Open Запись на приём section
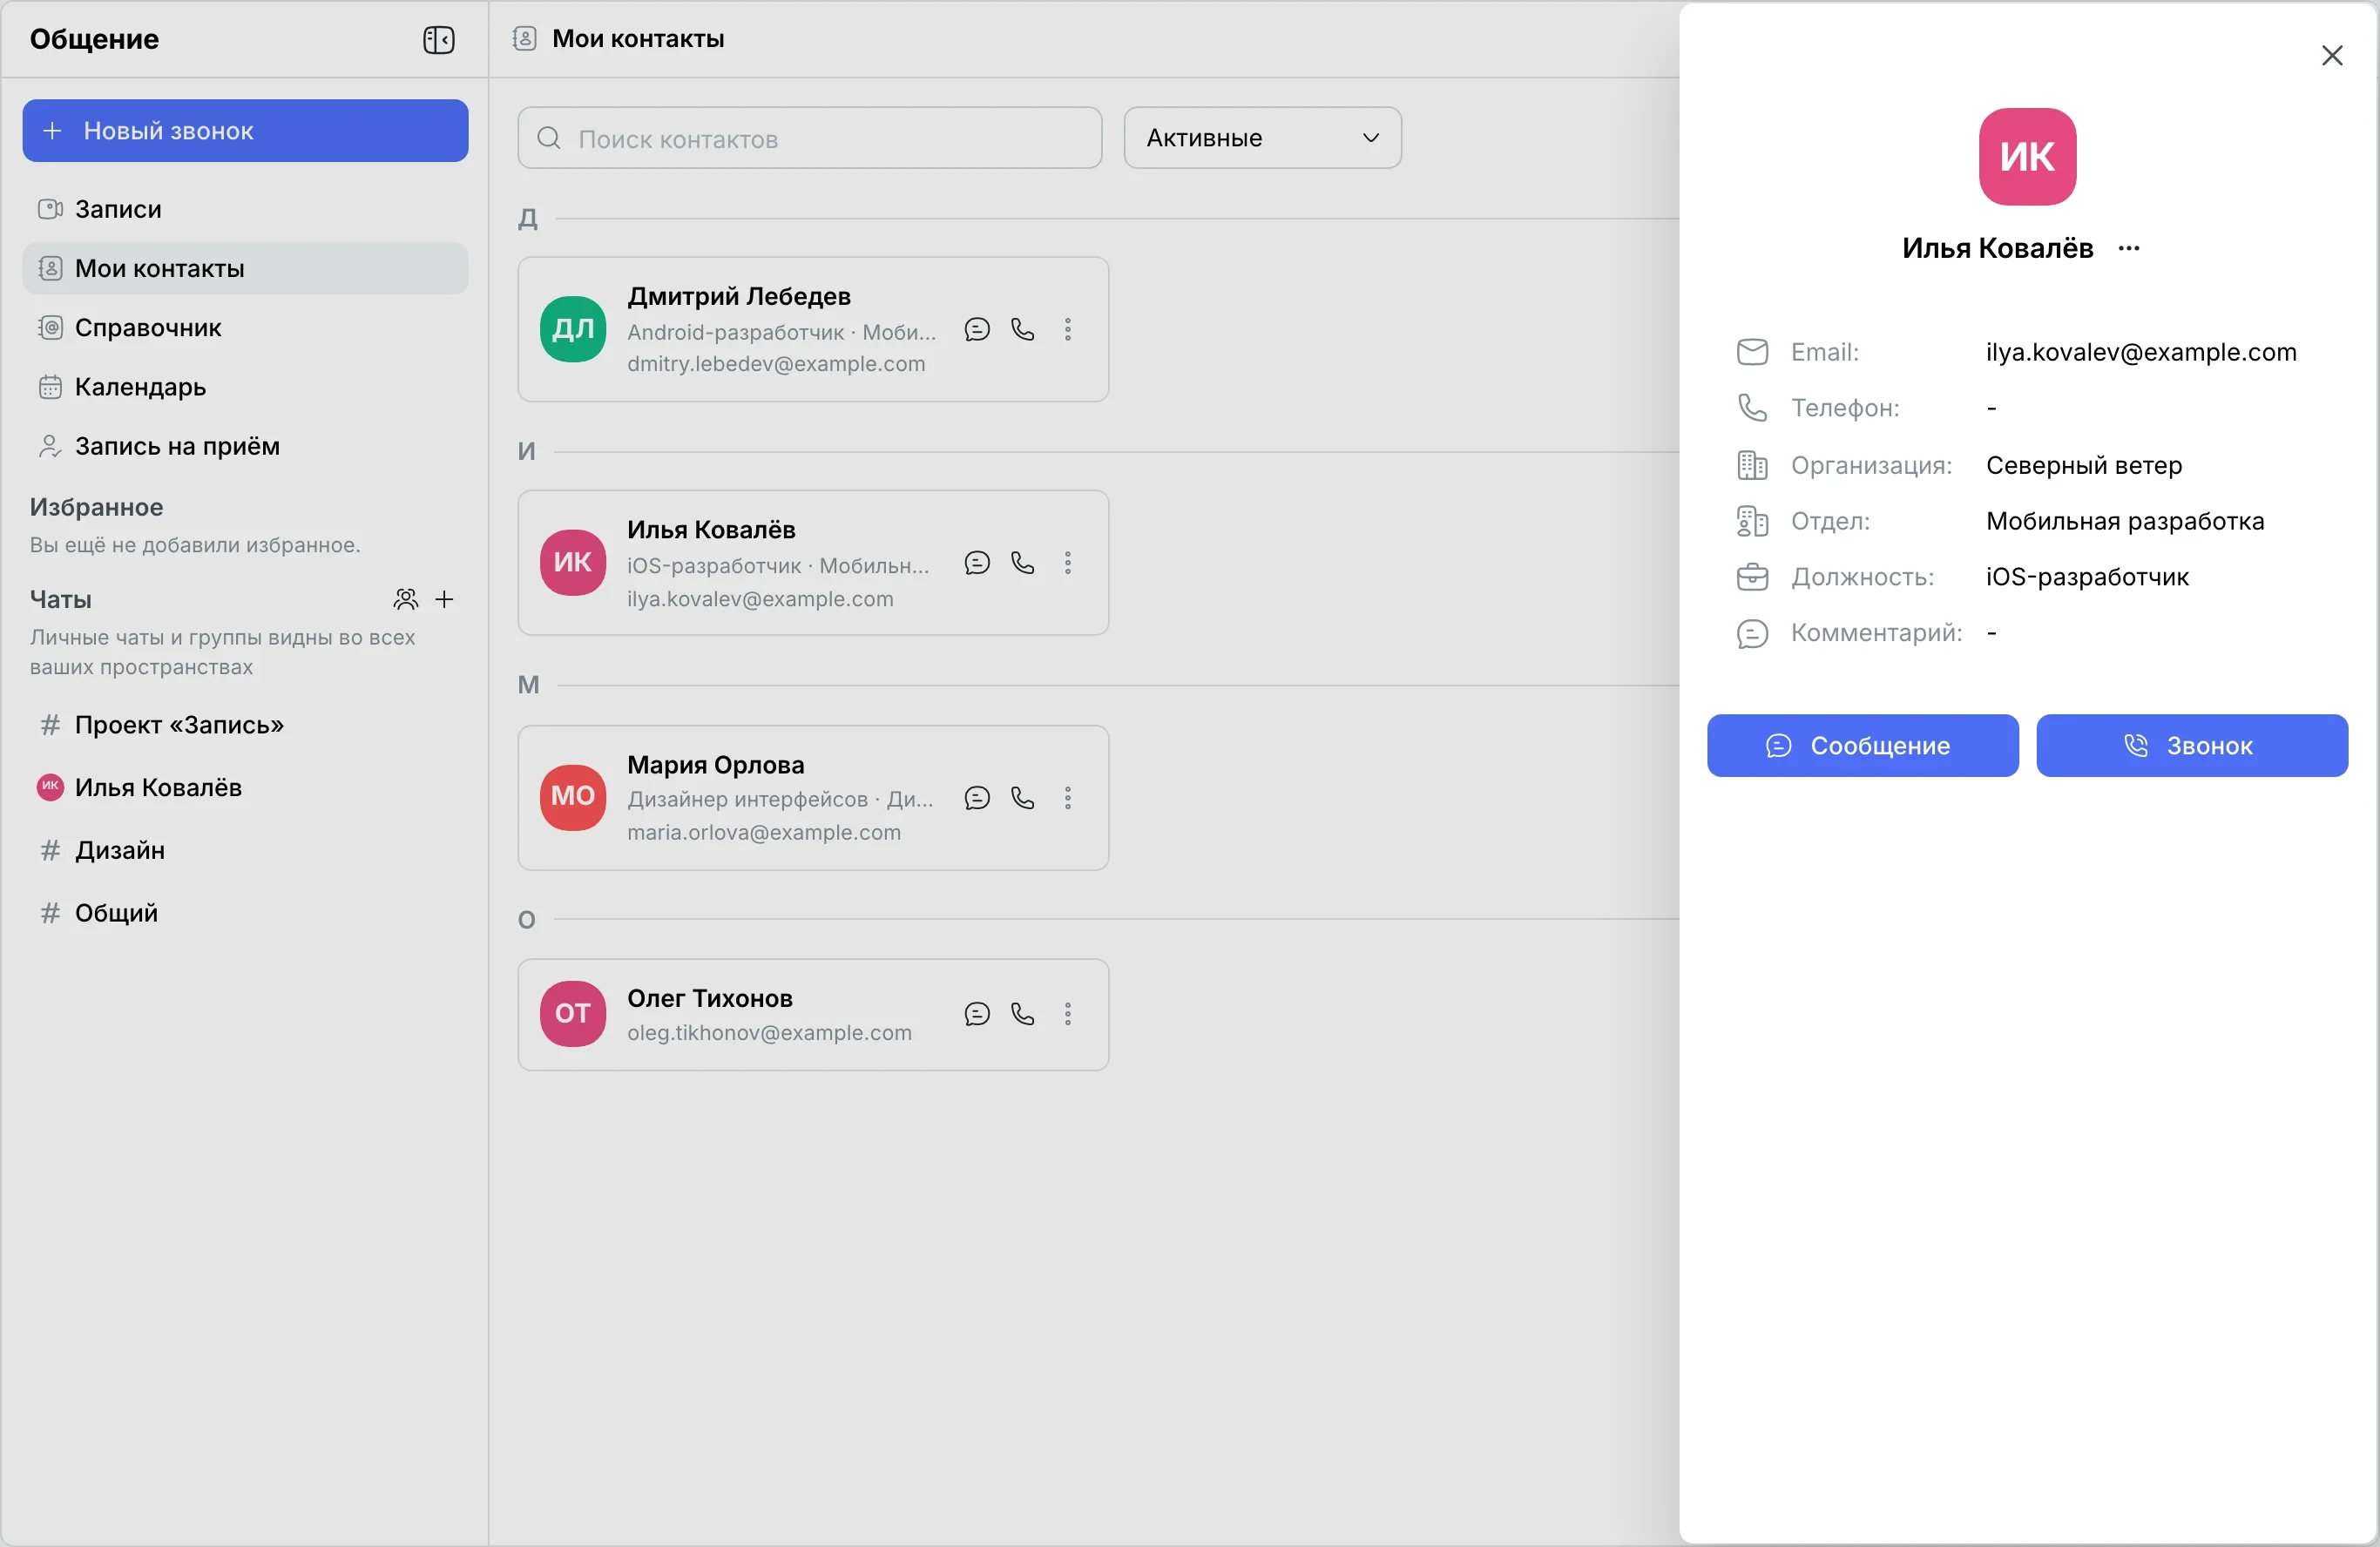The image size is (2380, 1547). coord(245,446)
